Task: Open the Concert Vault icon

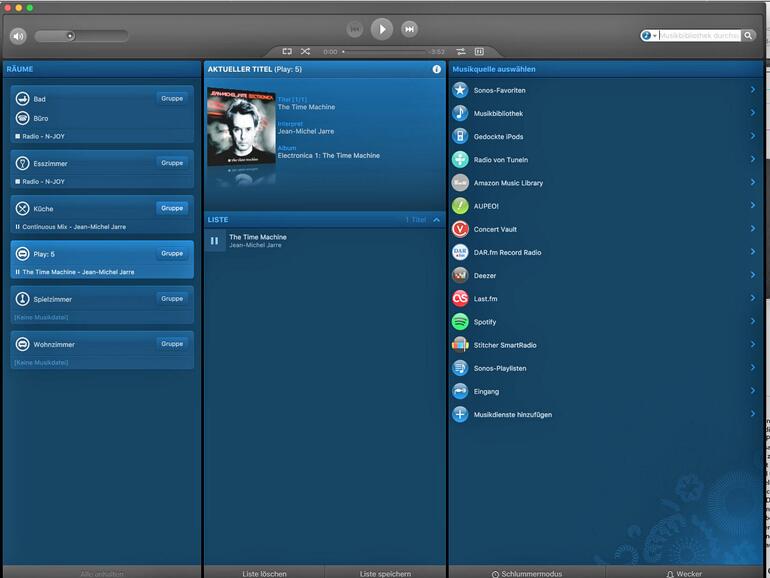Action: (460, 229)
